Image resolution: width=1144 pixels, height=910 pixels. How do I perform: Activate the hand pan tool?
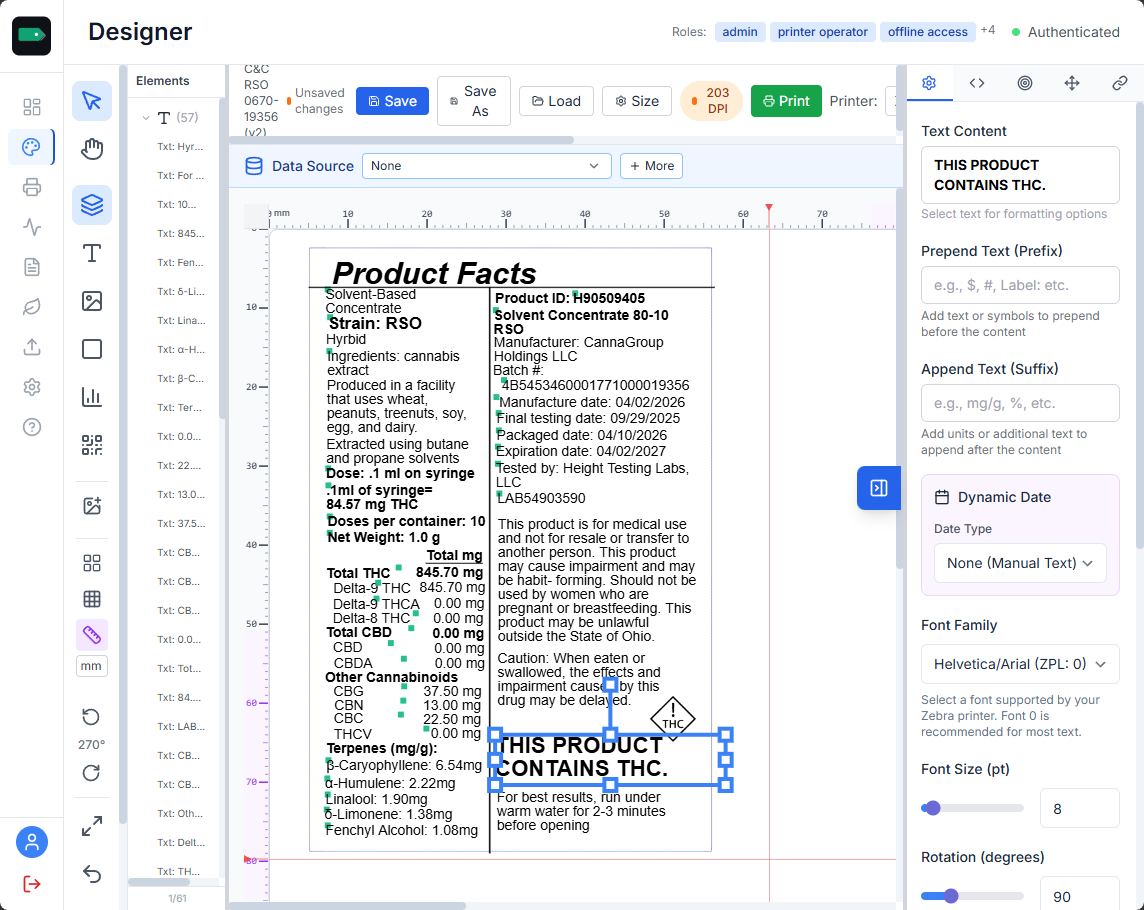pos(92,150)
